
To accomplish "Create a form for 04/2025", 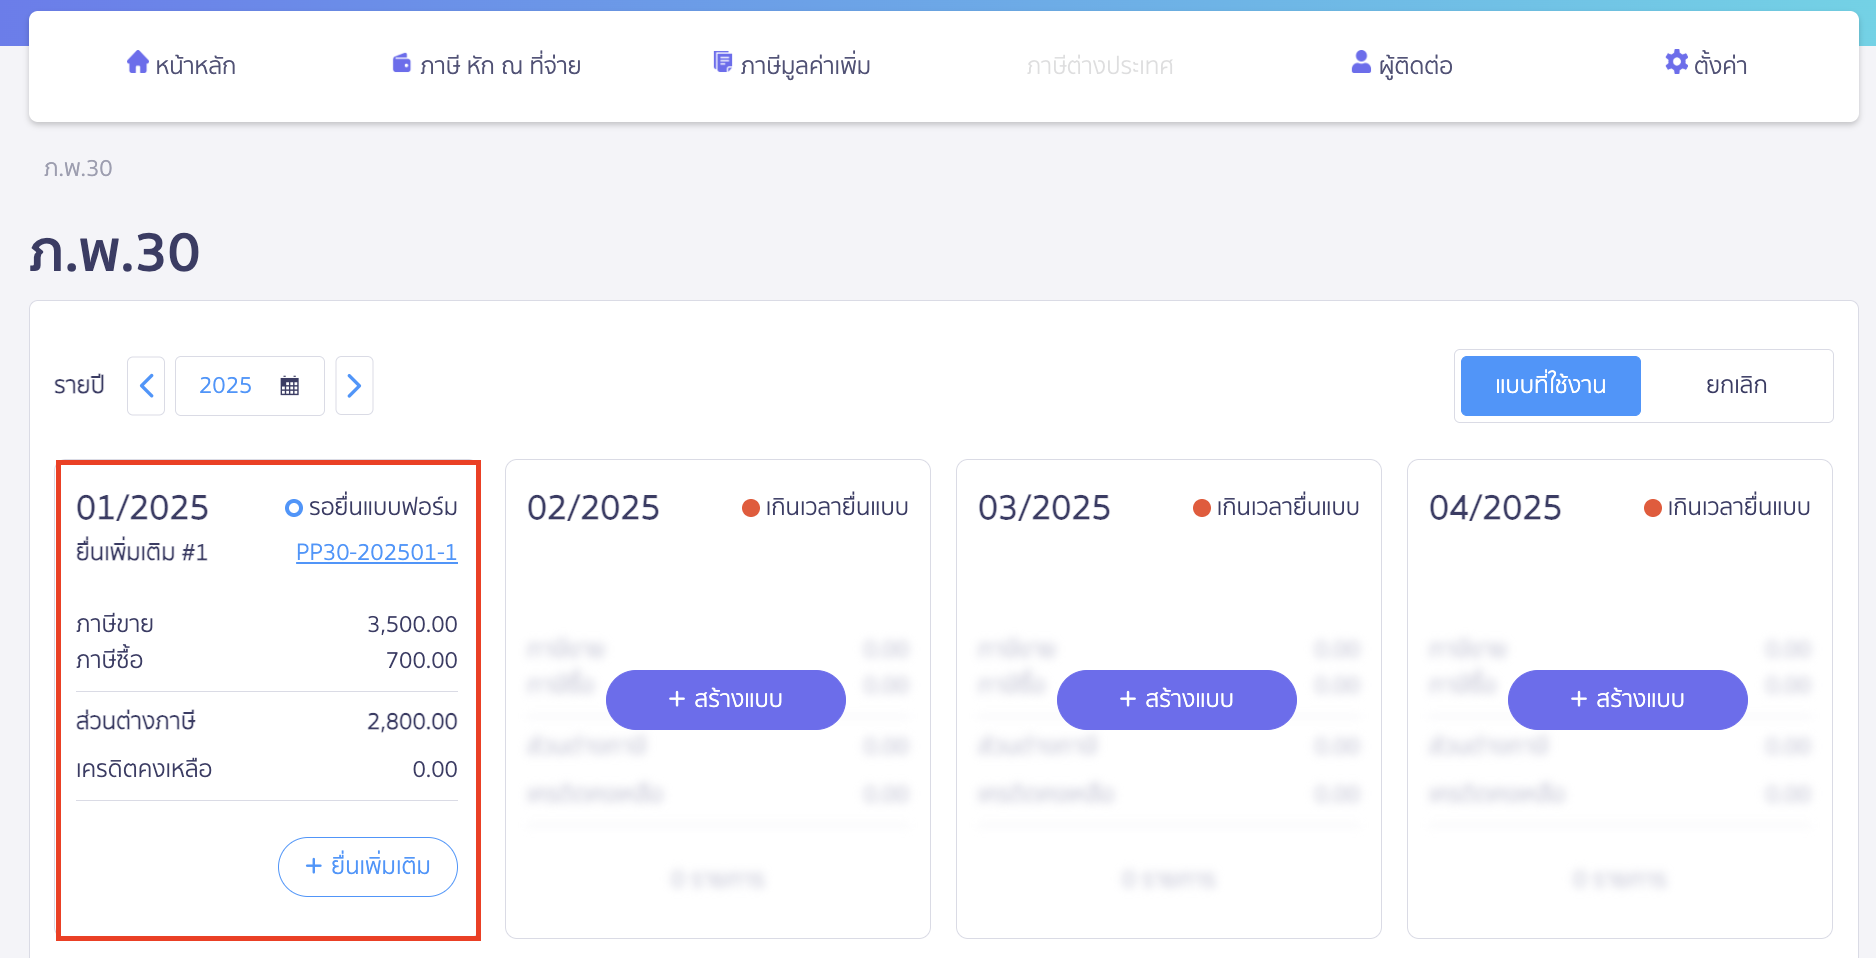I will click(1628, 700).
